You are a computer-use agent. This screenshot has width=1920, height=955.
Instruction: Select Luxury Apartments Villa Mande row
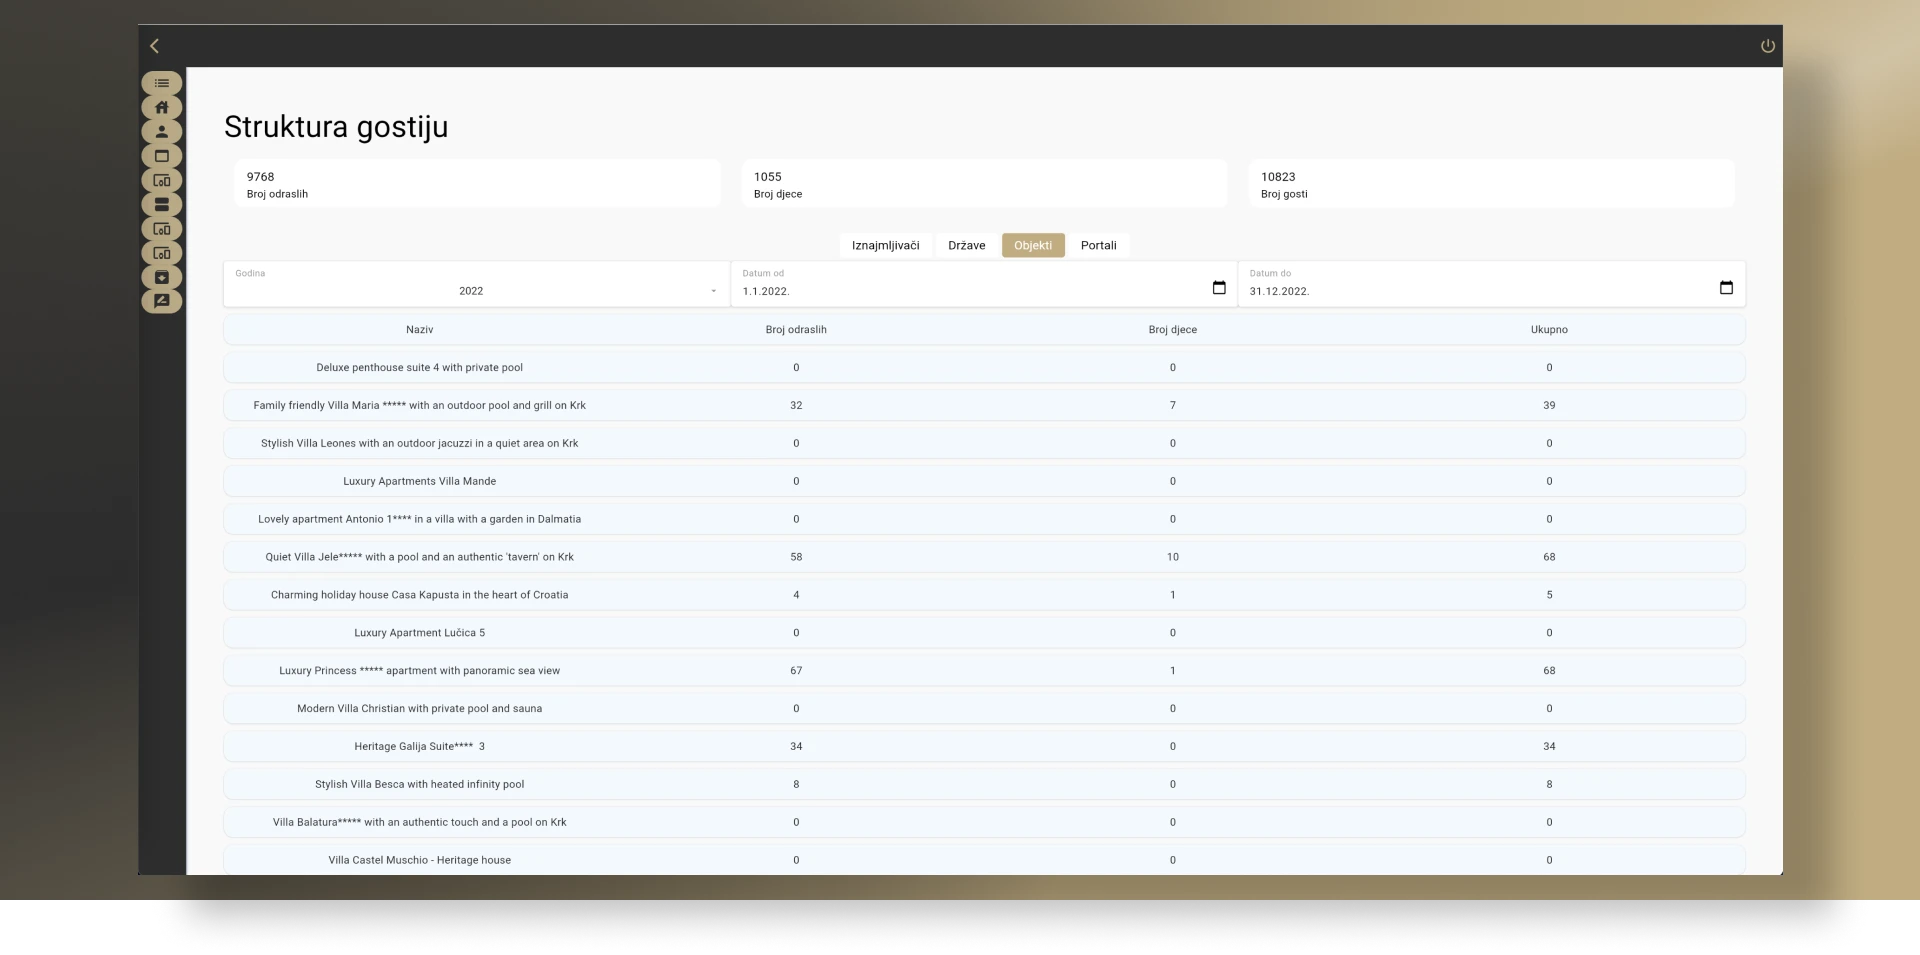pos(984,481)
